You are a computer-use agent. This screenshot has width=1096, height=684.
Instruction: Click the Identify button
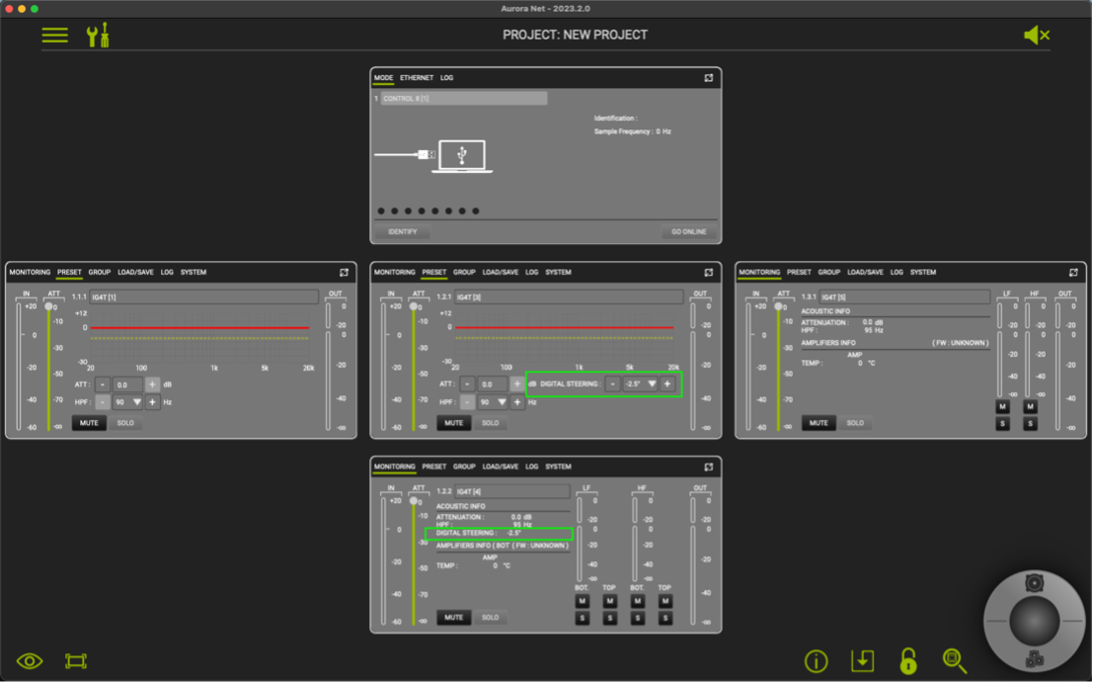[x=403, y=231]
